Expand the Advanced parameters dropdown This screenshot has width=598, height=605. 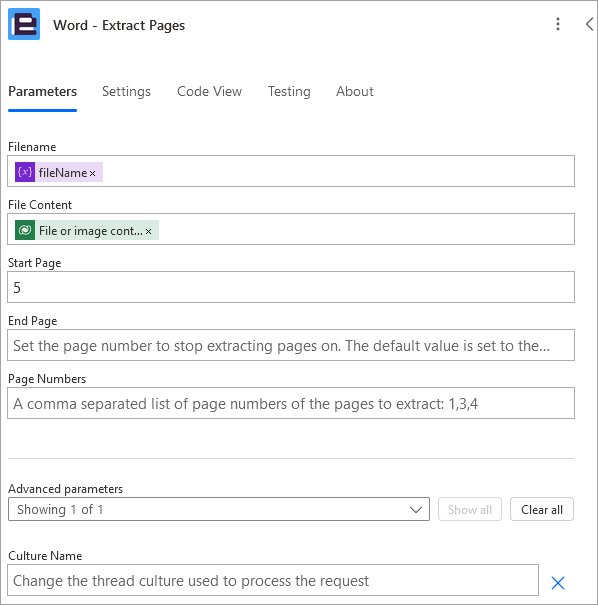tap(219, 509)
